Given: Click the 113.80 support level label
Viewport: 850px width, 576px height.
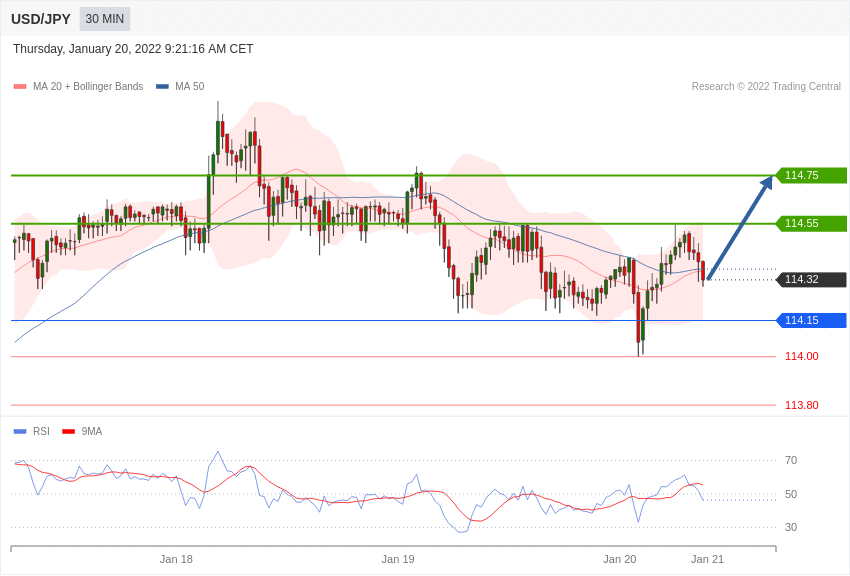Looking at the screenshot, I should coord(801,405).
